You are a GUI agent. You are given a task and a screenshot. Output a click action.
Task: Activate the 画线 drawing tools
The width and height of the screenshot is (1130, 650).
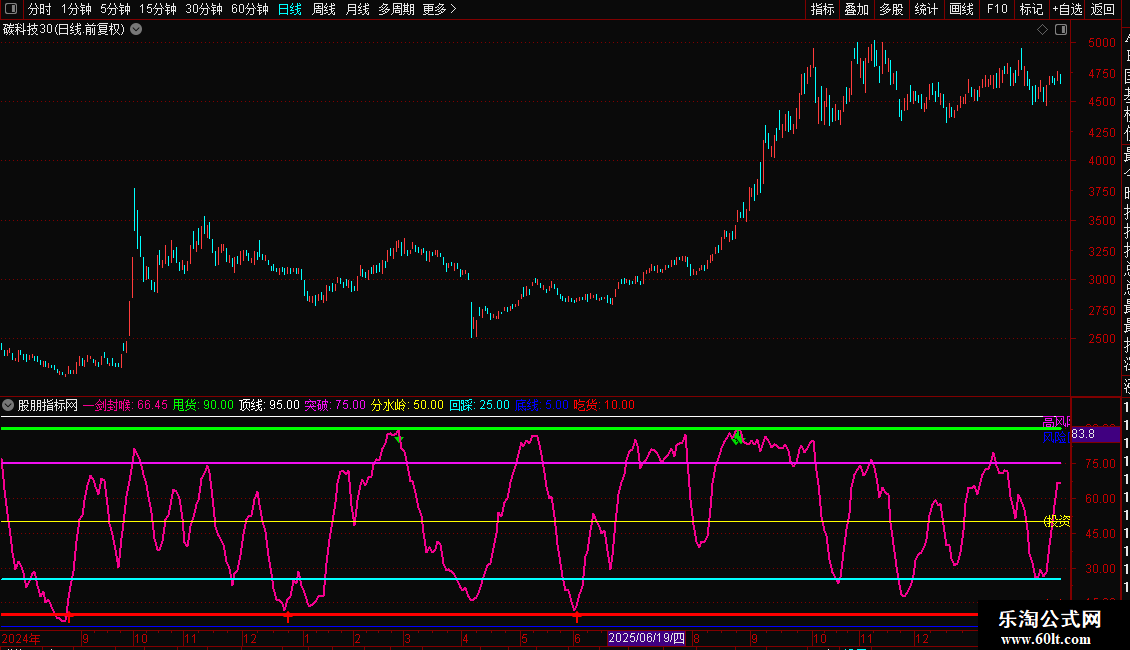coord(961,9)
